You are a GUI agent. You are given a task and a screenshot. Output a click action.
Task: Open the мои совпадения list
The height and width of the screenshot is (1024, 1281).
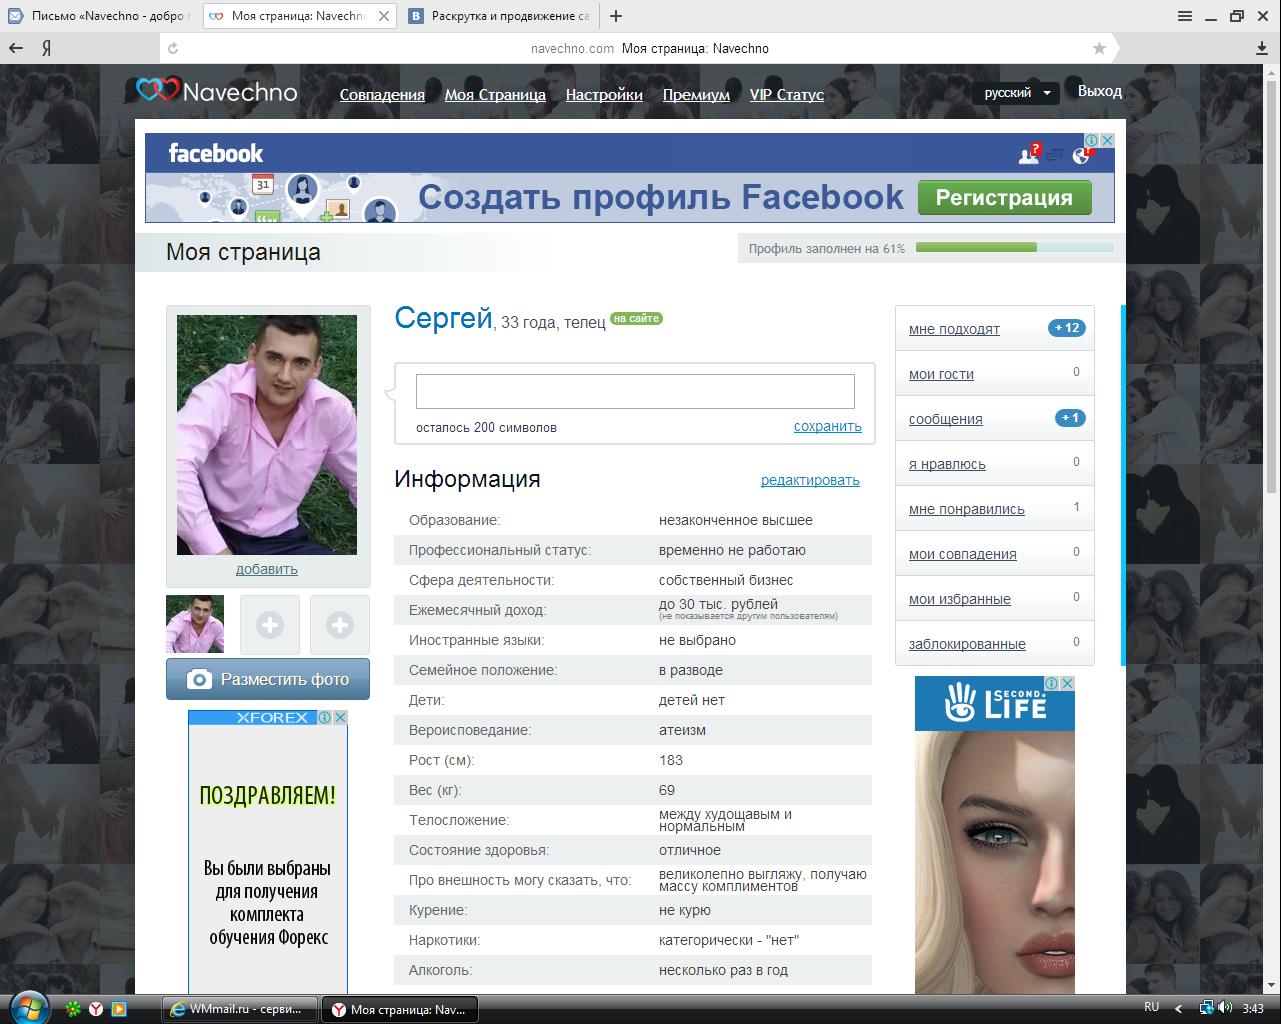click(x=963, y=554)
